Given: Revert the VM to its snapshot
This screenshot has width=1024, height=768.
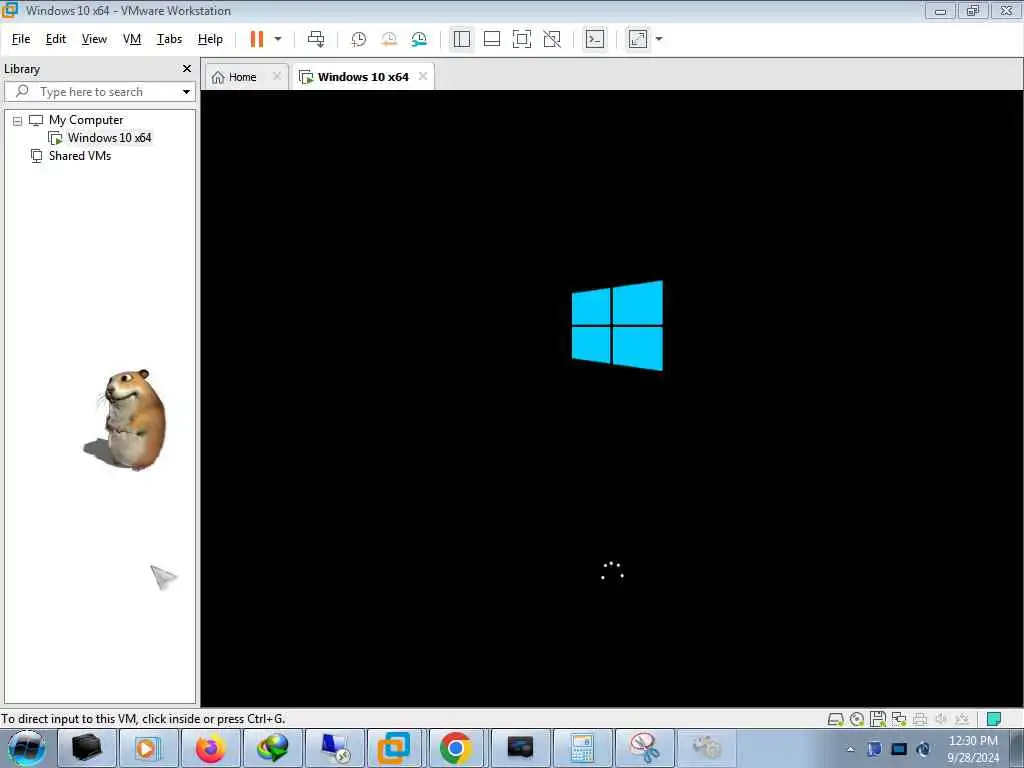Looking at the screenshot, I should click(389, 39).
